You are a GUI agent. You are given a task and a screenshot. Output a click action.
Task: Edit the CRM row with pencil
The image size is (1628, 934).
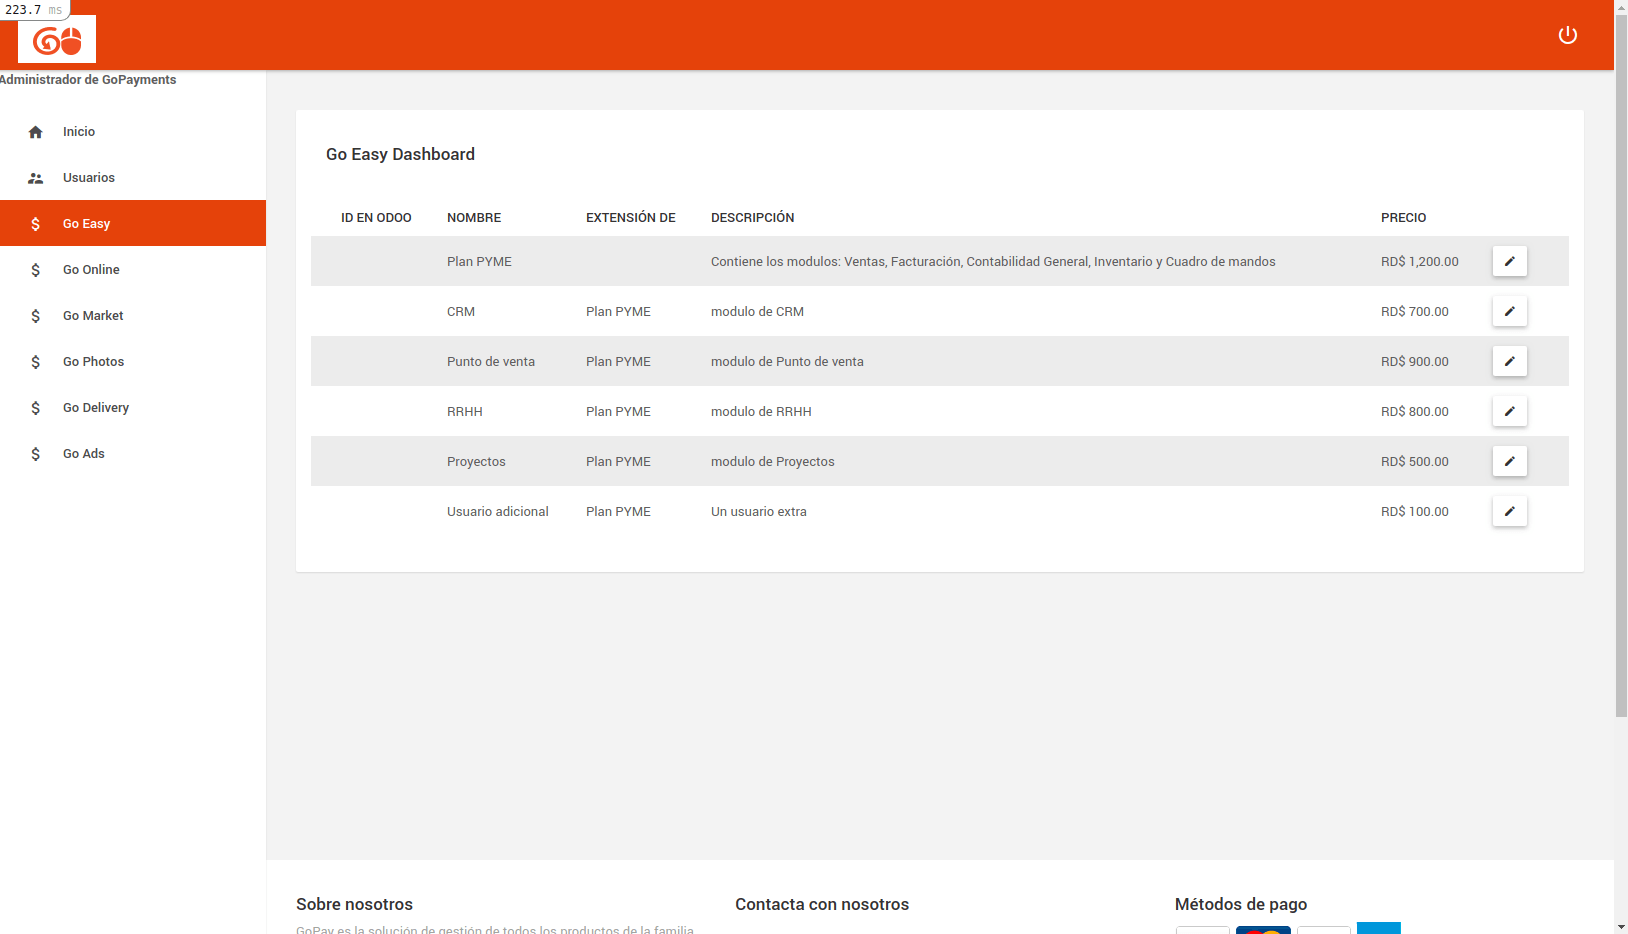point(1510,311)
